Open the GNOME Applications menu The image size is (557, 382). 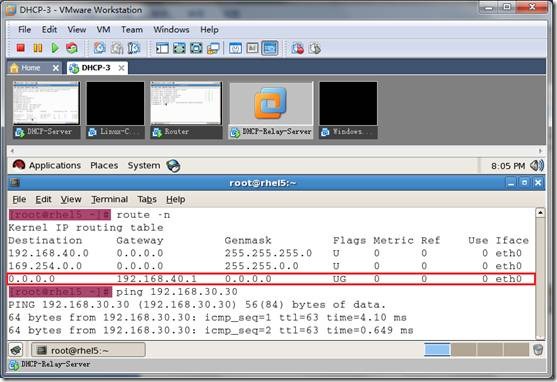point(55,166)
